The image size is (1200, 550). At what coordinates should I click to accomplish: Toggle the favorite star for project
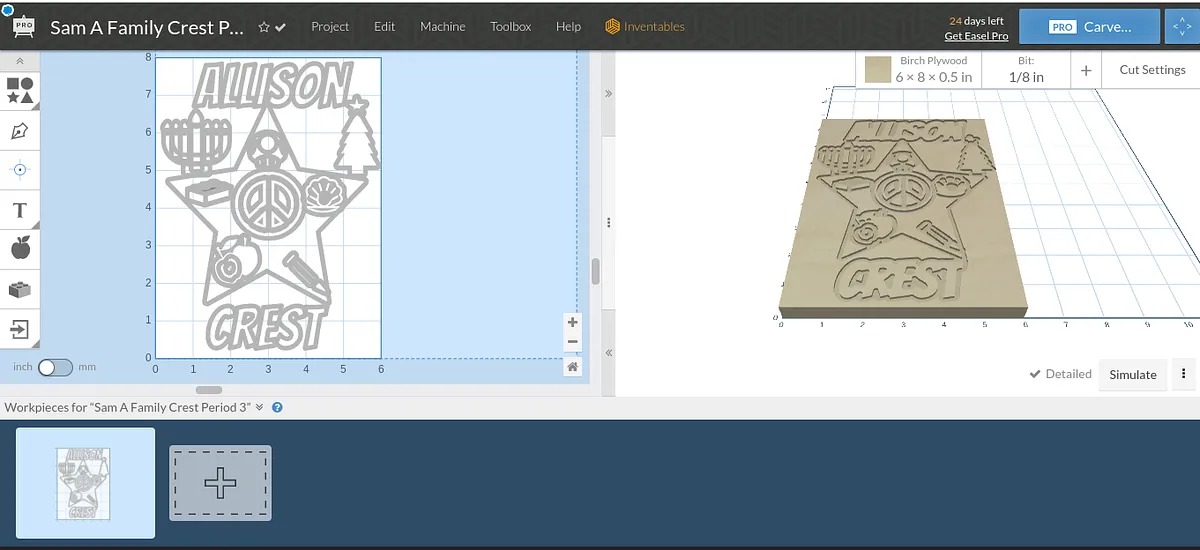(264, 27)
